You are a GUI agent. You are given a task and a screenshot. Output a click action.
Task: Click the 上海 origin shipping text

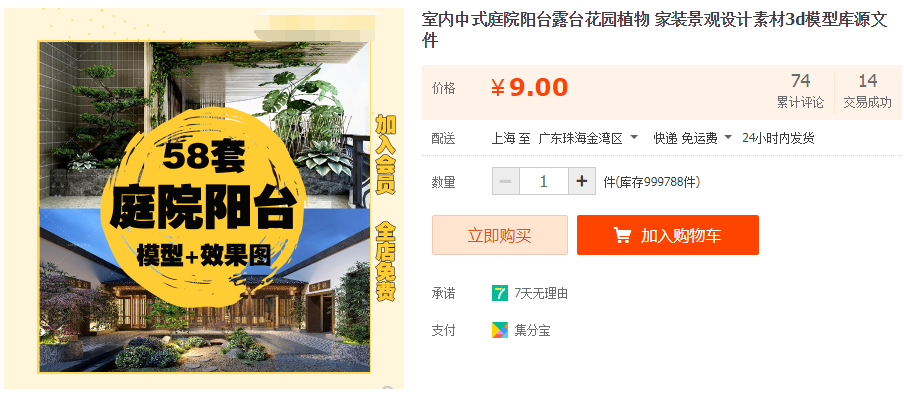pos(503,138)
